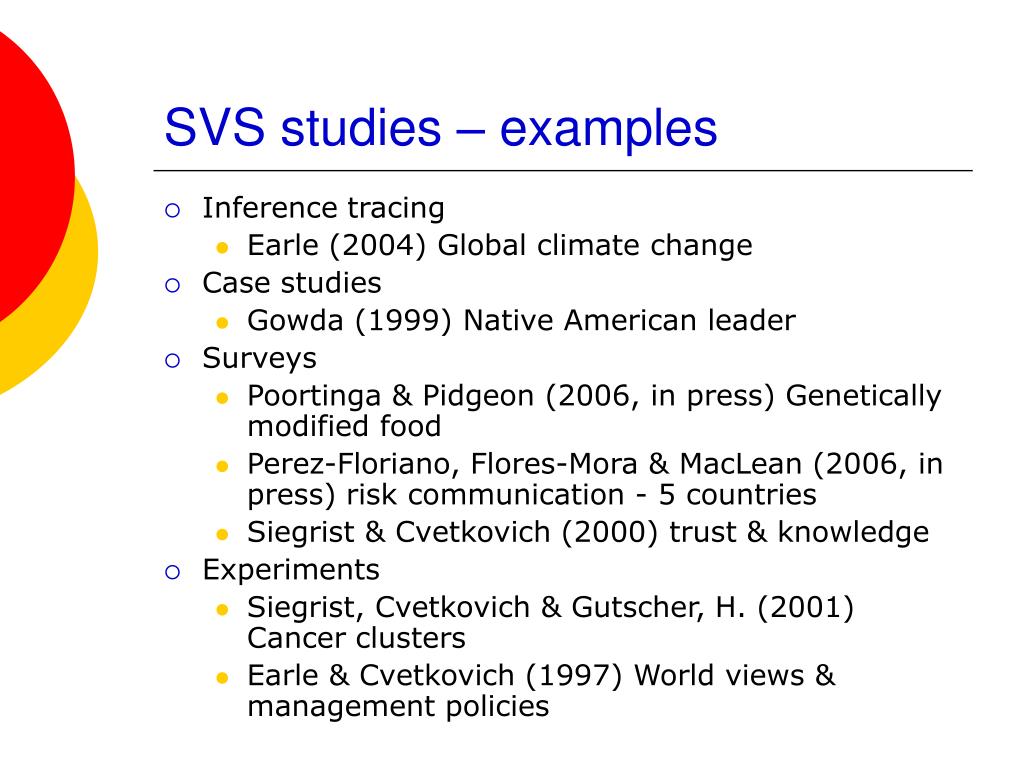Viewport: 1024px width, 768px height.
Task: Click the yellow bullet before Perez-Floriano
Action: tap(222, 466)
